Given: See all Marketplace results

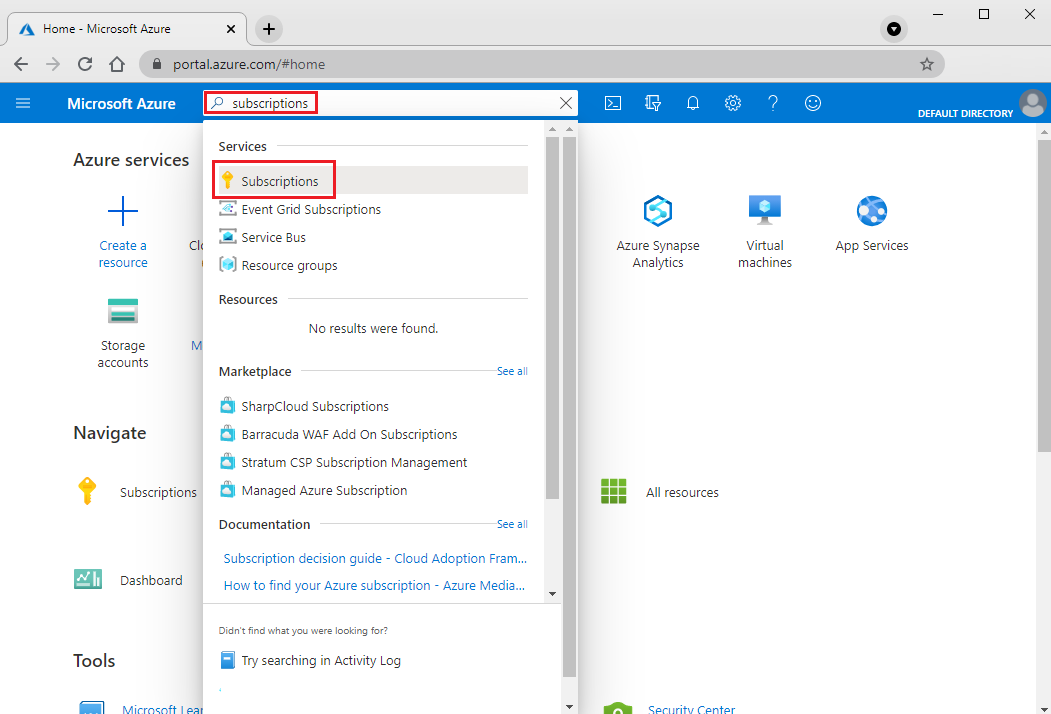Looking at the screenshot, I should click(511, 371).
